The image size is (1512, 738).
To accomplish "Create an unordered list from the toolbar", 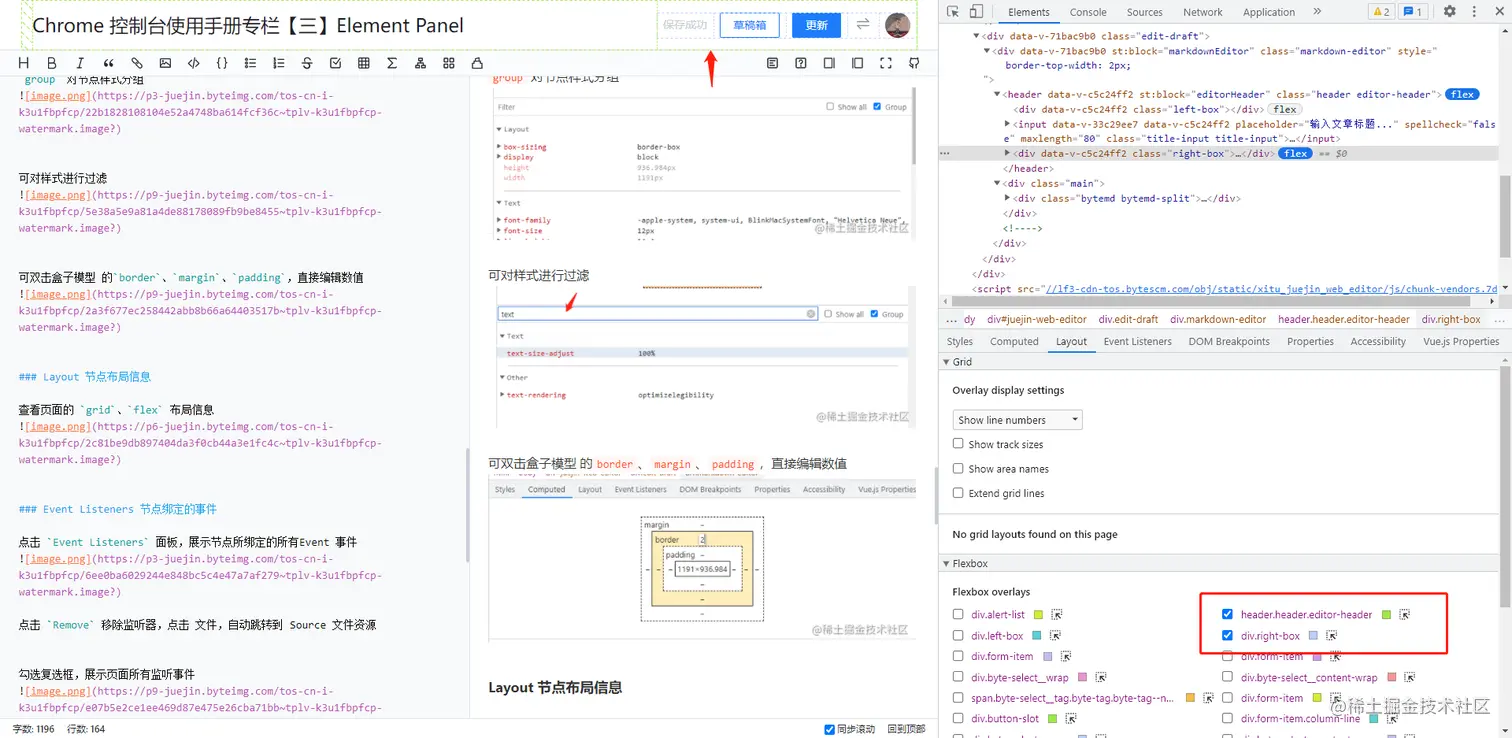I will [250, 63].
